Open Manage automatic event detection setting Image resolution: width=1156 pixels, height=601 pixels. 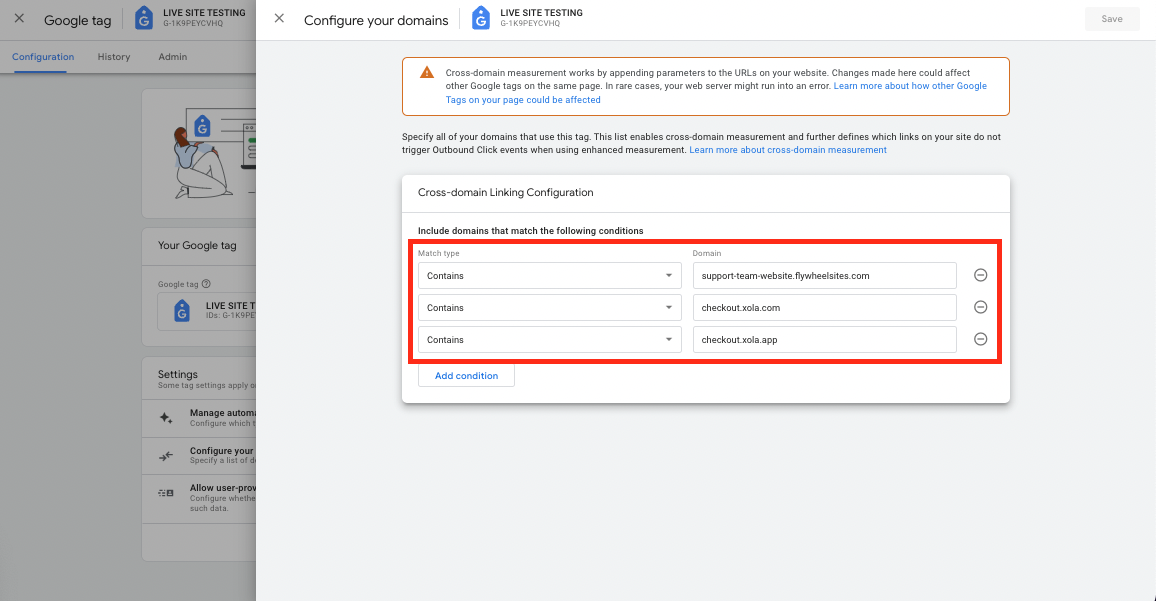click(199, 418)
